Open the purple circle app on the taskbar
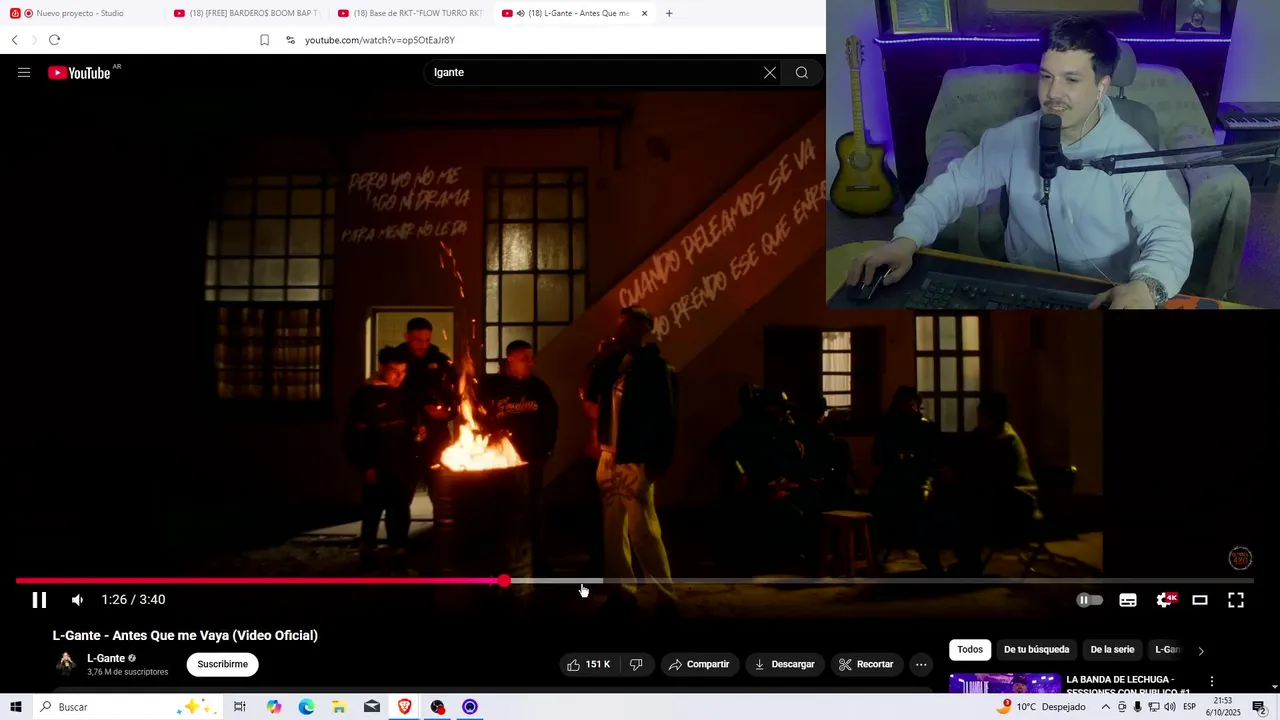1280x720 pixels. 470,707
